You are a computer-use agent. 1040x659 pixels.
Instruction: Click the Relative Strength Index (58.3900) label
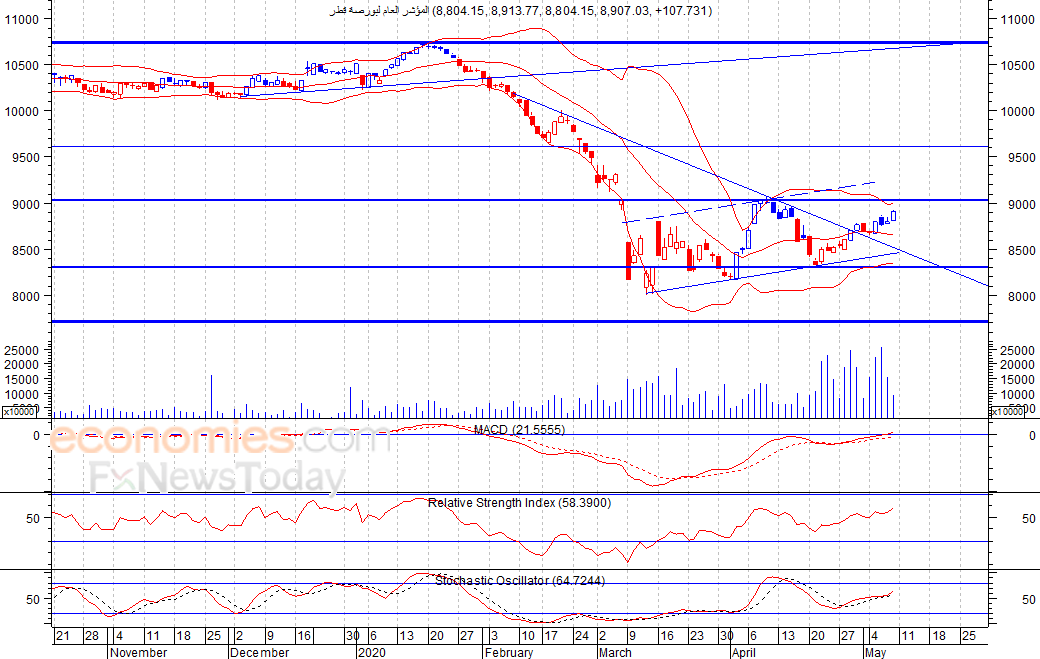[x=519, y=503]
